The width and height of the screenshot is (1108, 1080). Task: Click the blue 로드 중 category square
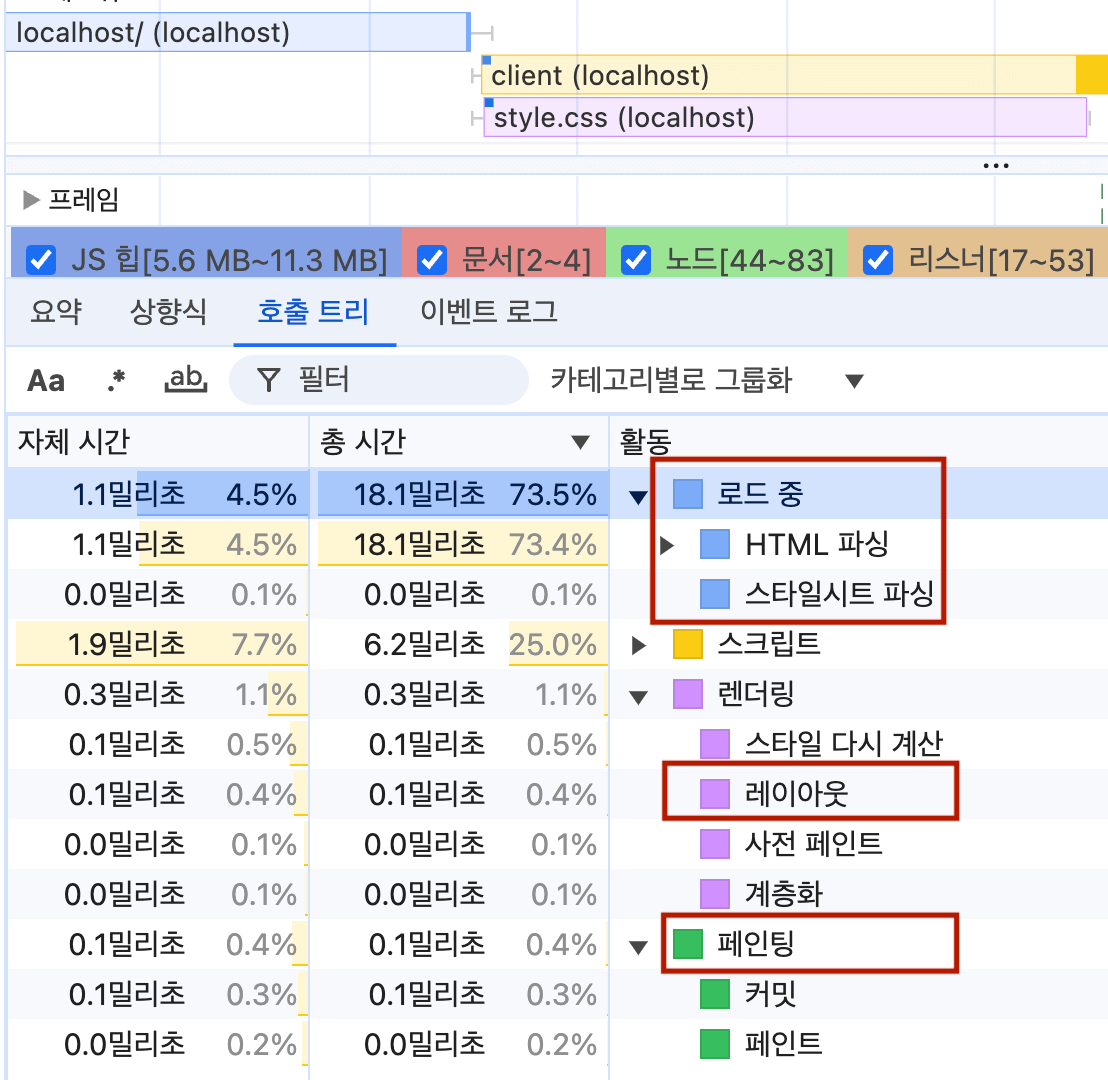click(x=688, y=494)
